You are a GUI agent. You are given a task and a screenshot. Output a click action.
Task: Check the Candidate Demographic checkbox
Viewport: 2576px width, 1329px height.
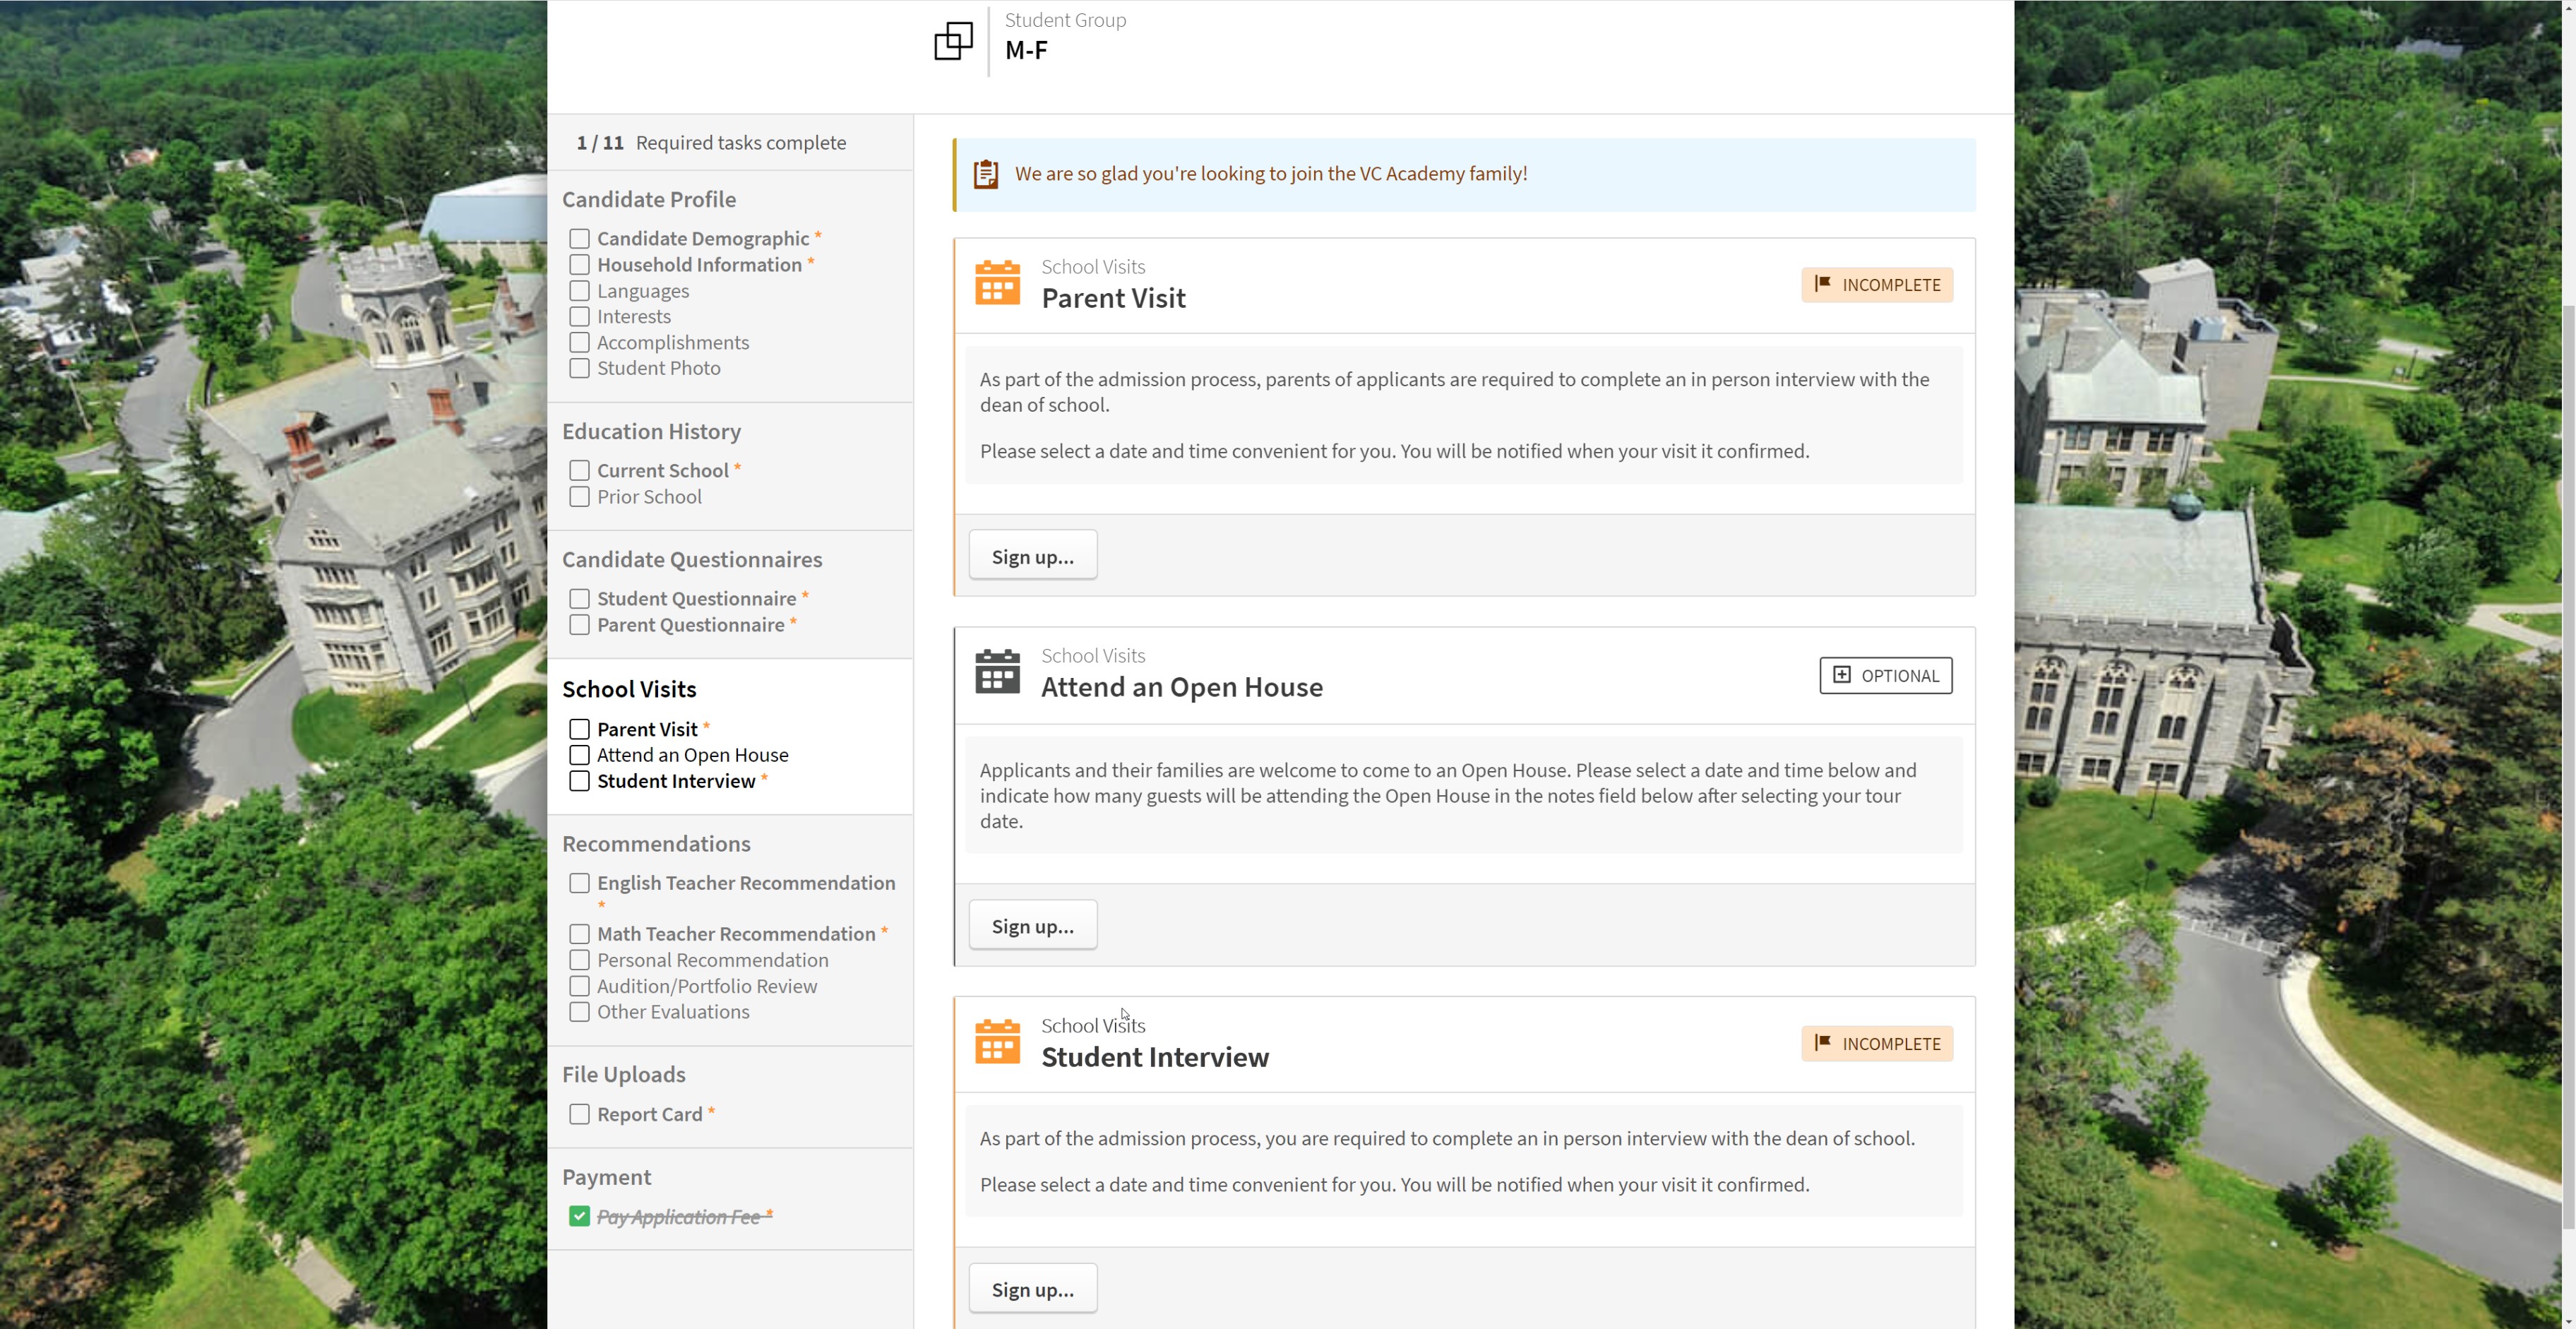click(579, 238)
